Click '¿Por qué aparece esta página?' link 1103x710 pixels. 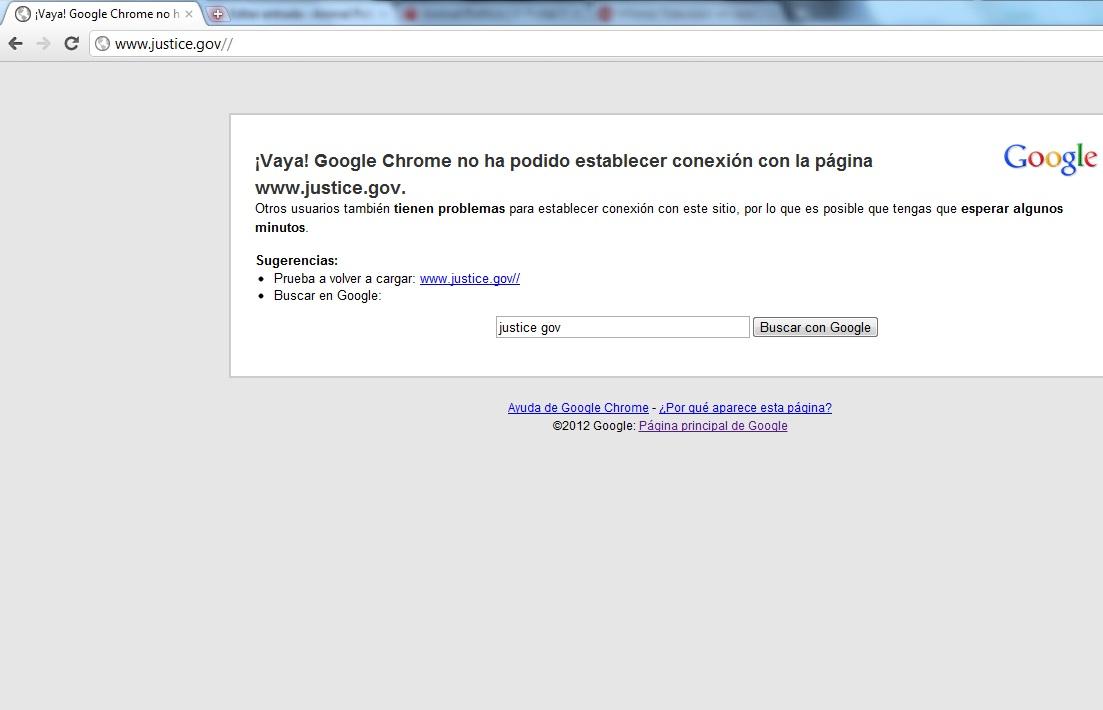pos(745,408)
